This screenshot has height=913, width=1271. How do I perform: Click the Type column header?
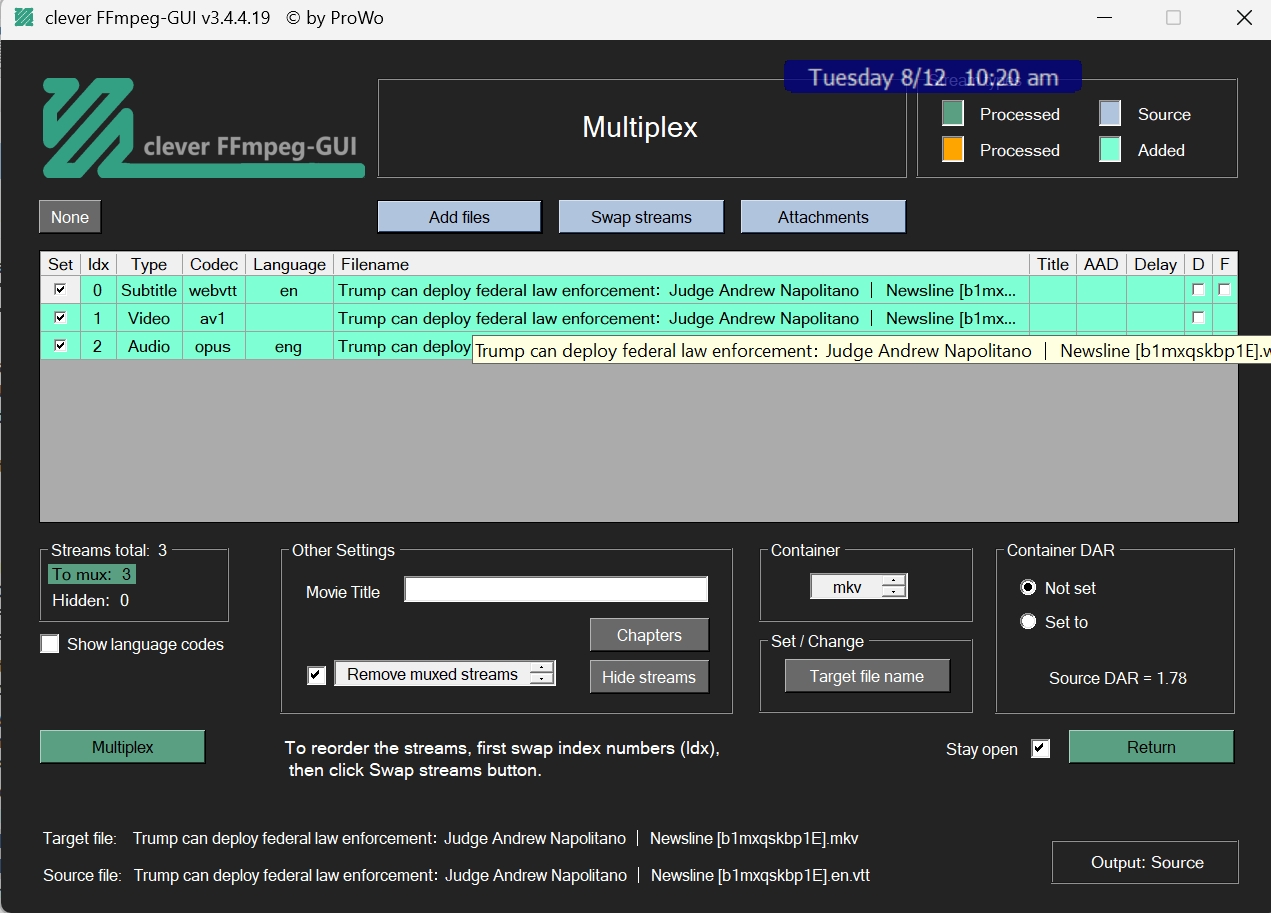pos(149,264)
